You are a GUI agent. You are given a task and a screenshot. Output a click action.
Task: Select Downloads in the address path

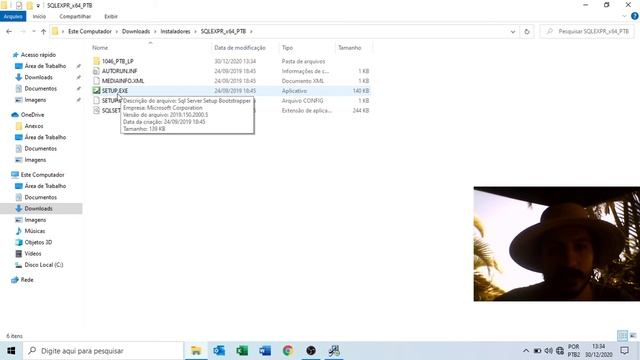click(136, 31)
